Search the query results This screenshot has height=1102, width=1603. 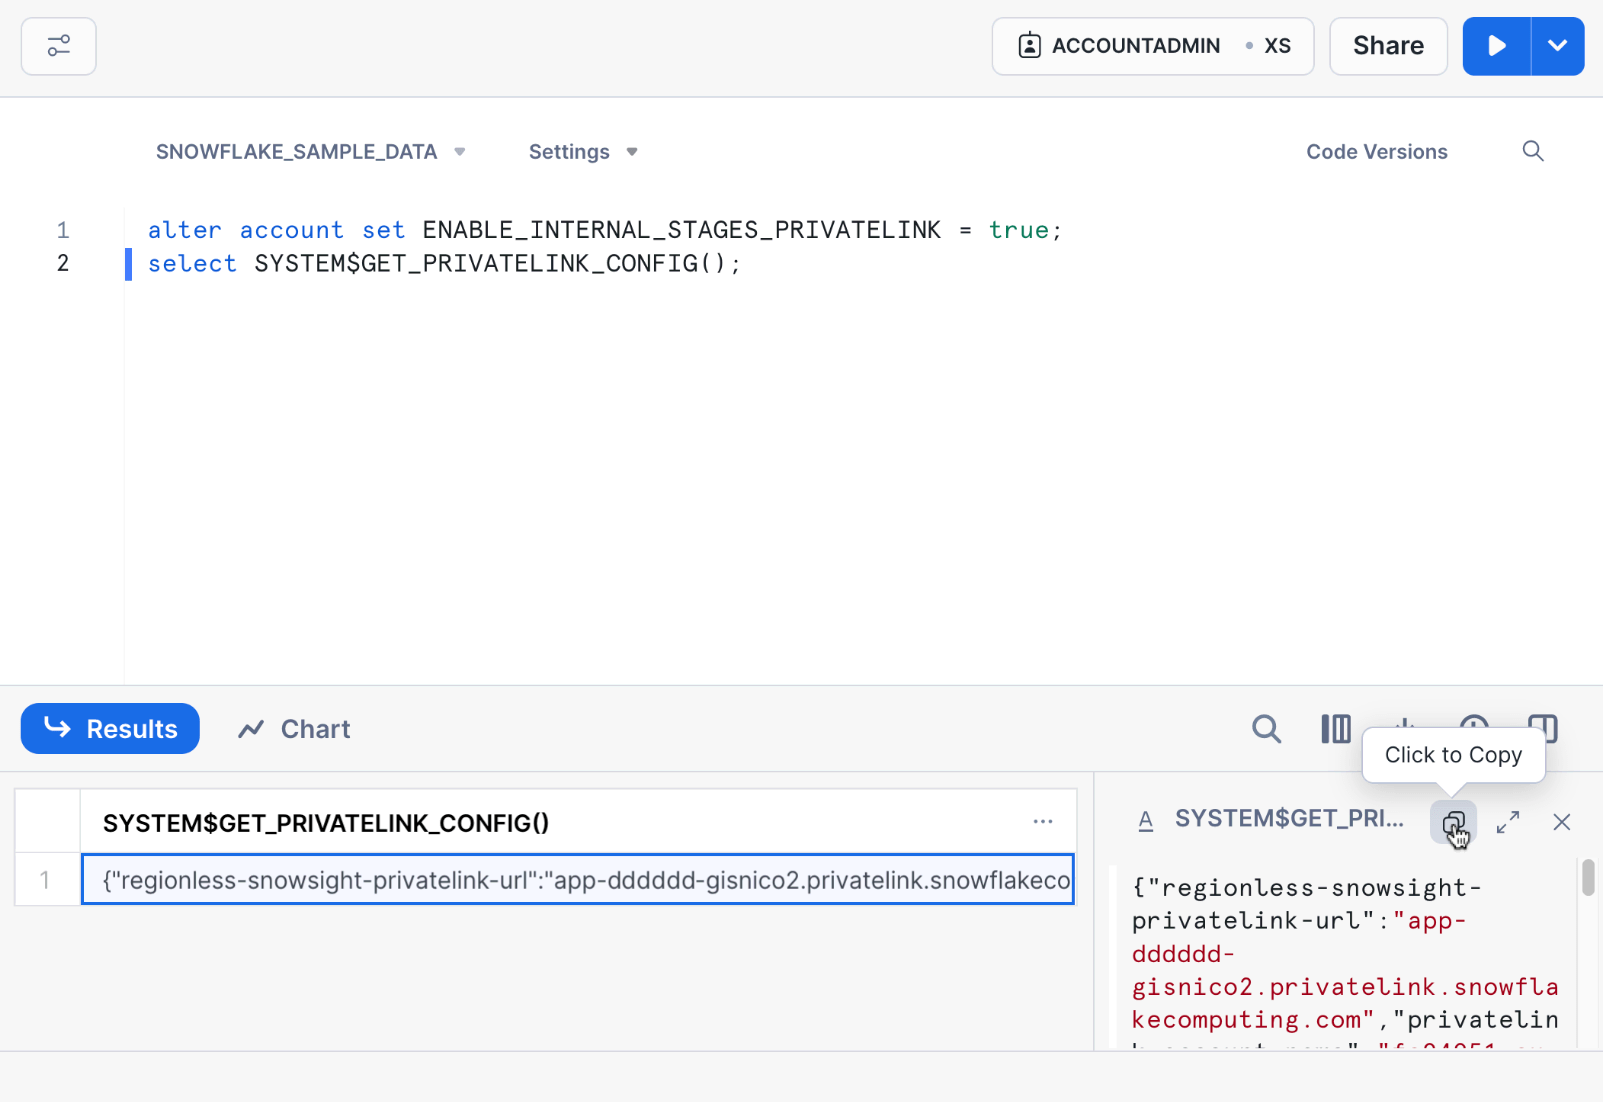(1266, 729)
